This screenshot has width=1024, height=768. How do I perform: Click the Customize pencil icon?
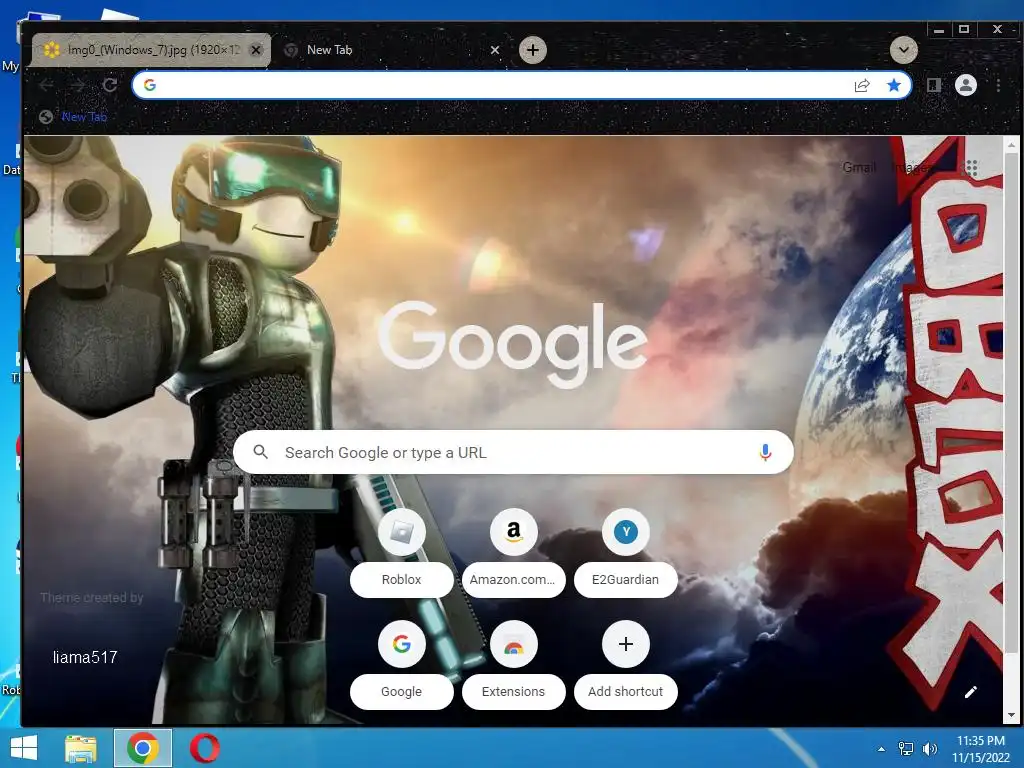(970, 692)
